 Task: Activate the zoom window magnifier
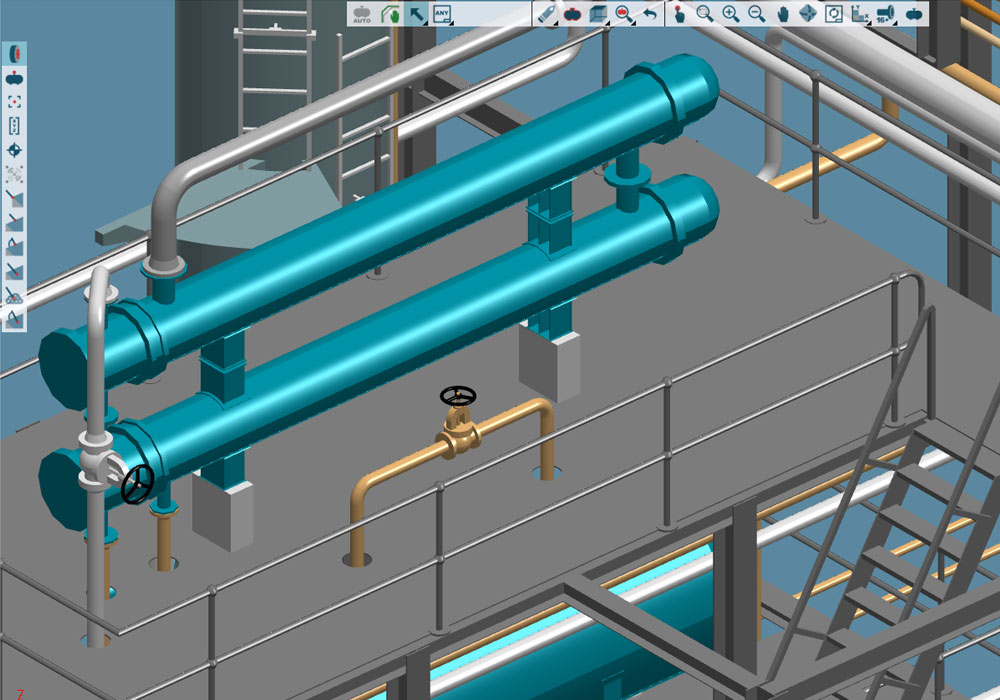[x=705, y=14]
